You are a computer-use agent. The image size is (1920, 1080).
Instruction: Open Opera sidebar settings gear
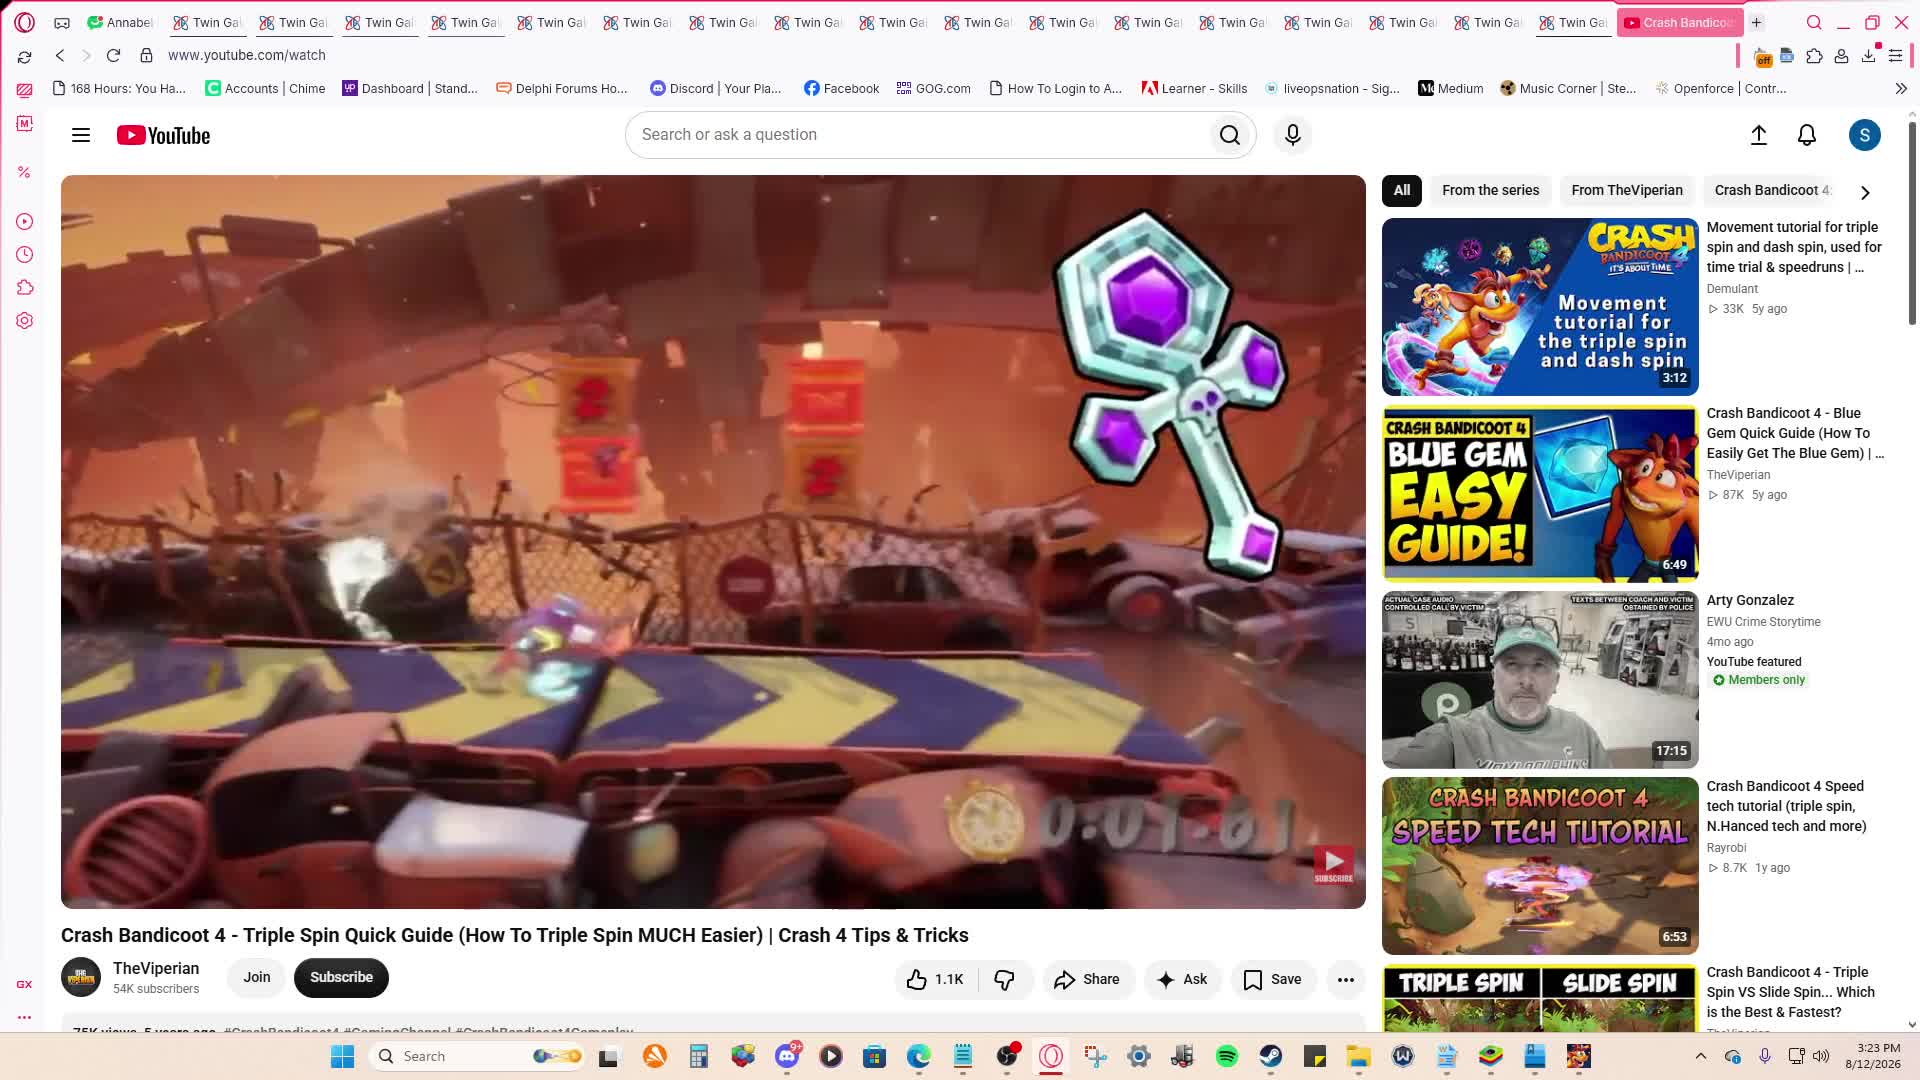[25, 320]
